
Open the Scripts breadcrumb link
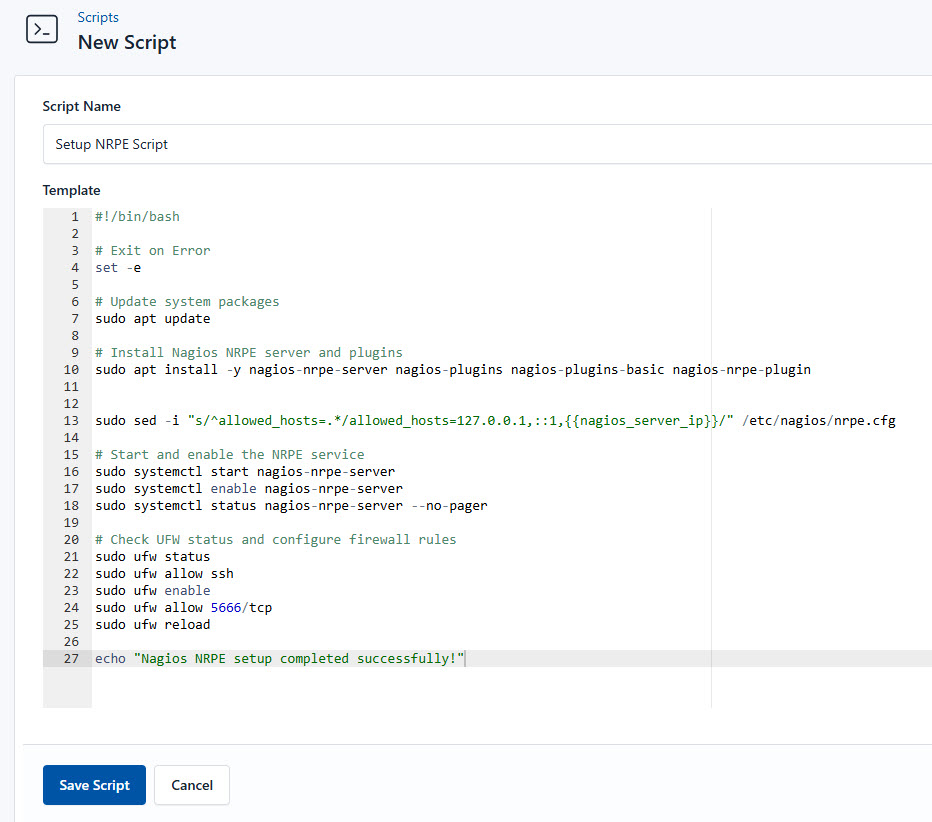pyautogui.click(x=98, y=17)
